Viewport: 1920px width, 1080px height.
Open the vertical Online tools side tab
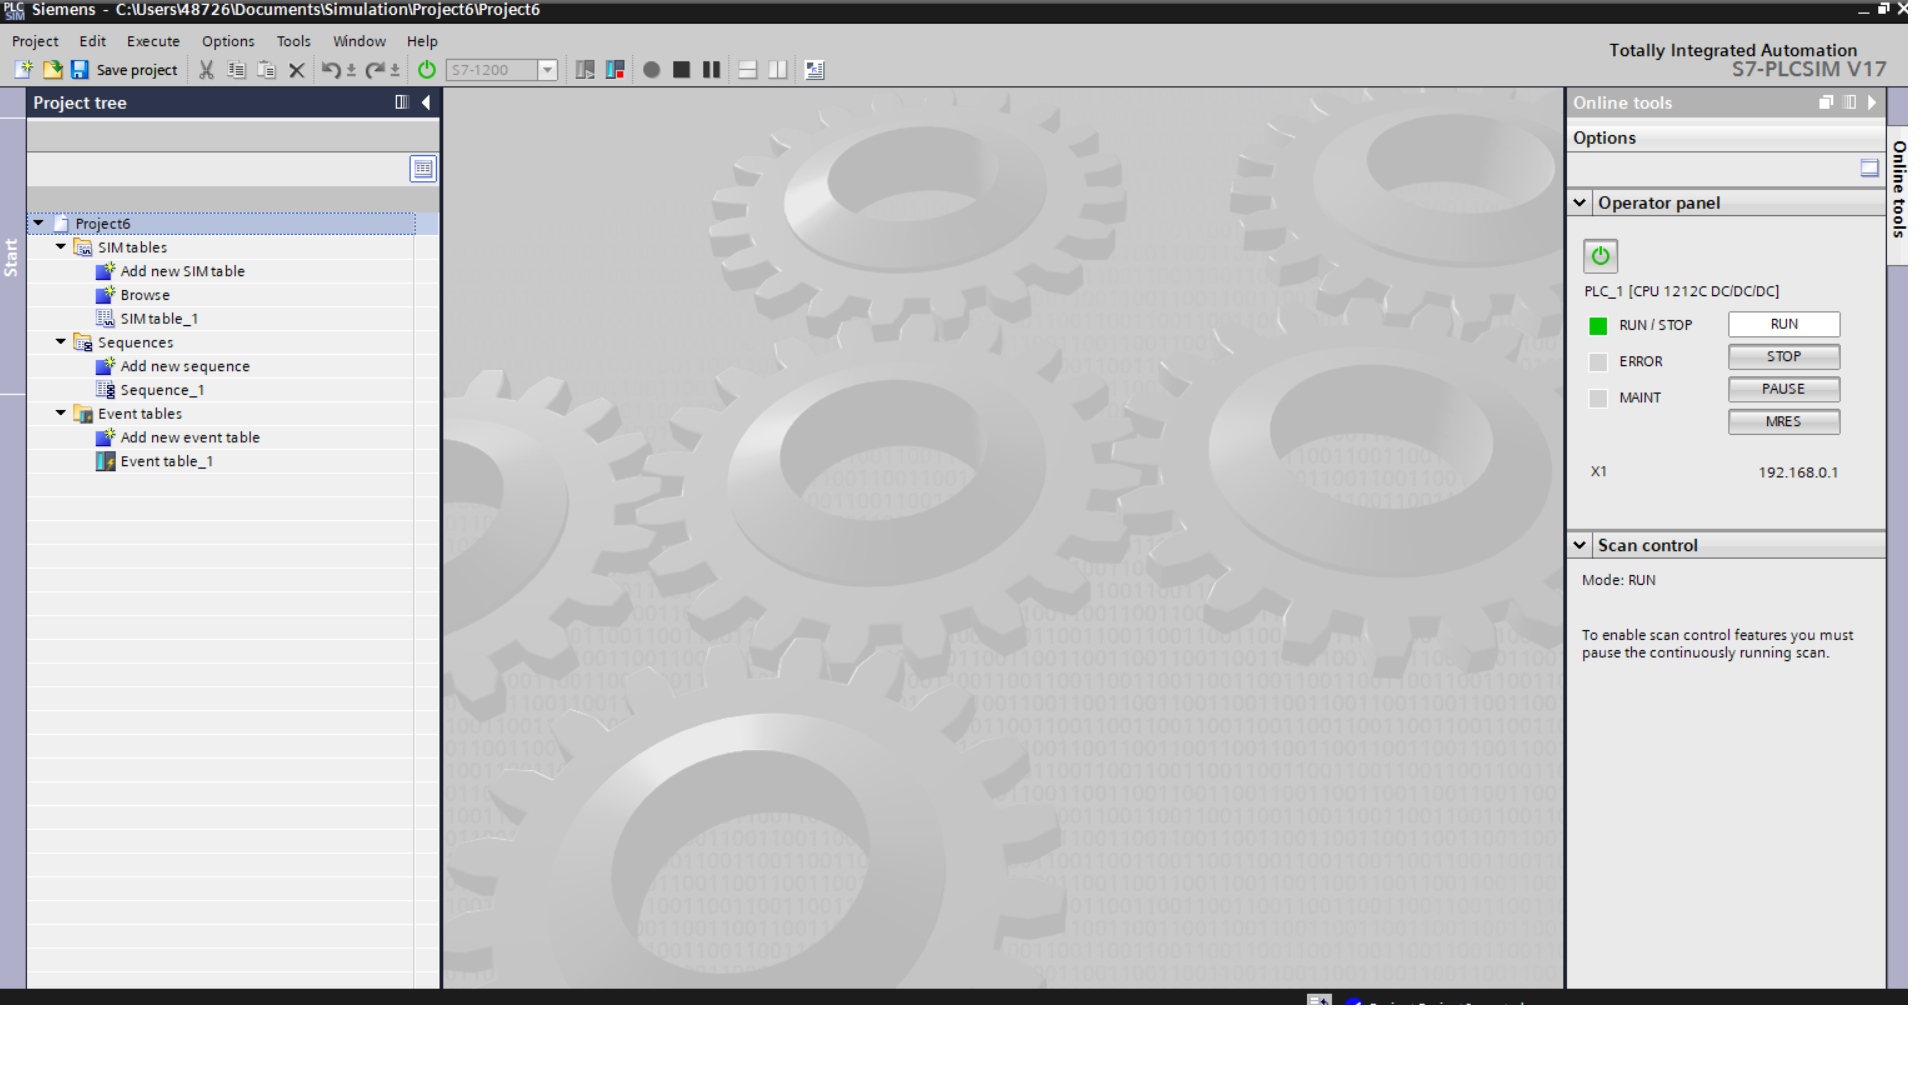[1898, 190]
